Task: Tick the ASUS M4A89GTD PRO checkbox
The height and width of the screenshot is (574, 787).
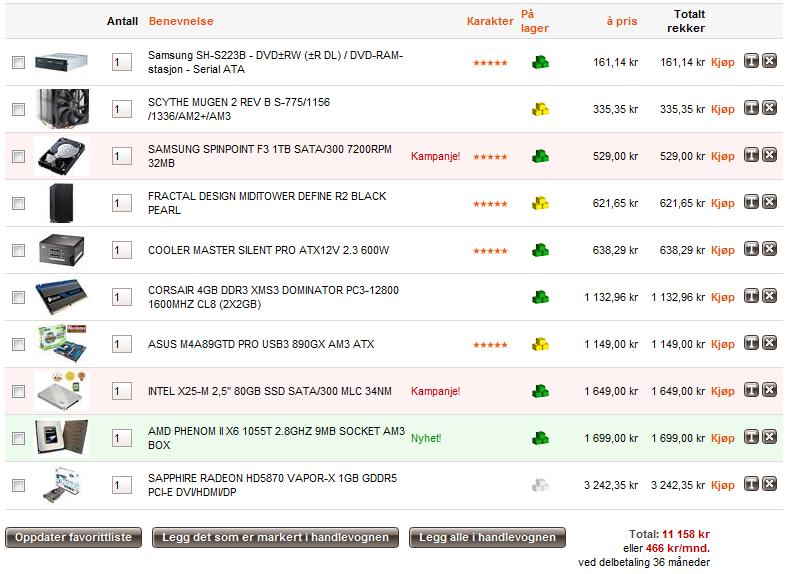Action: click(x=19, y=344)
